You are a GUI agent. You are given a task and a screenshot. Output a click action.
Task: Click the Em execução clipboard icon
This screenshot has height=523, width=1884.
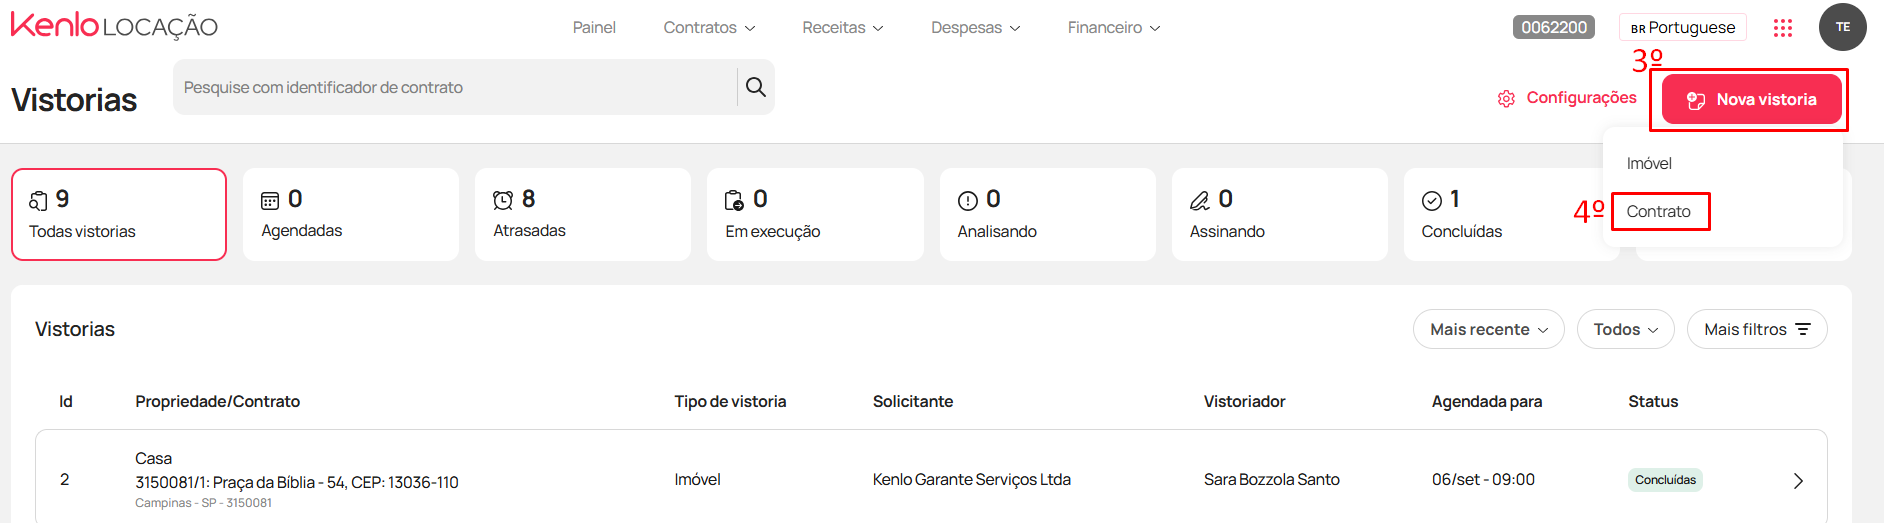[734, 201]
